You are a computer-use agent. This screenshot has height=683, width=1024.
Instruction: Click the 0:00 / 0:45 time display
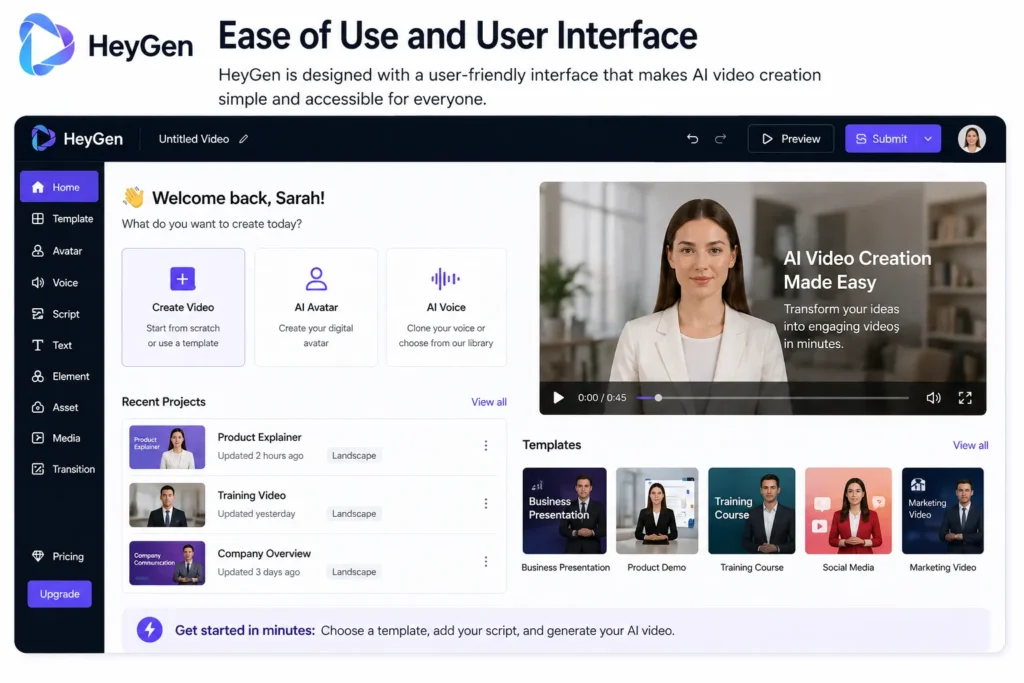coord(601,398)
